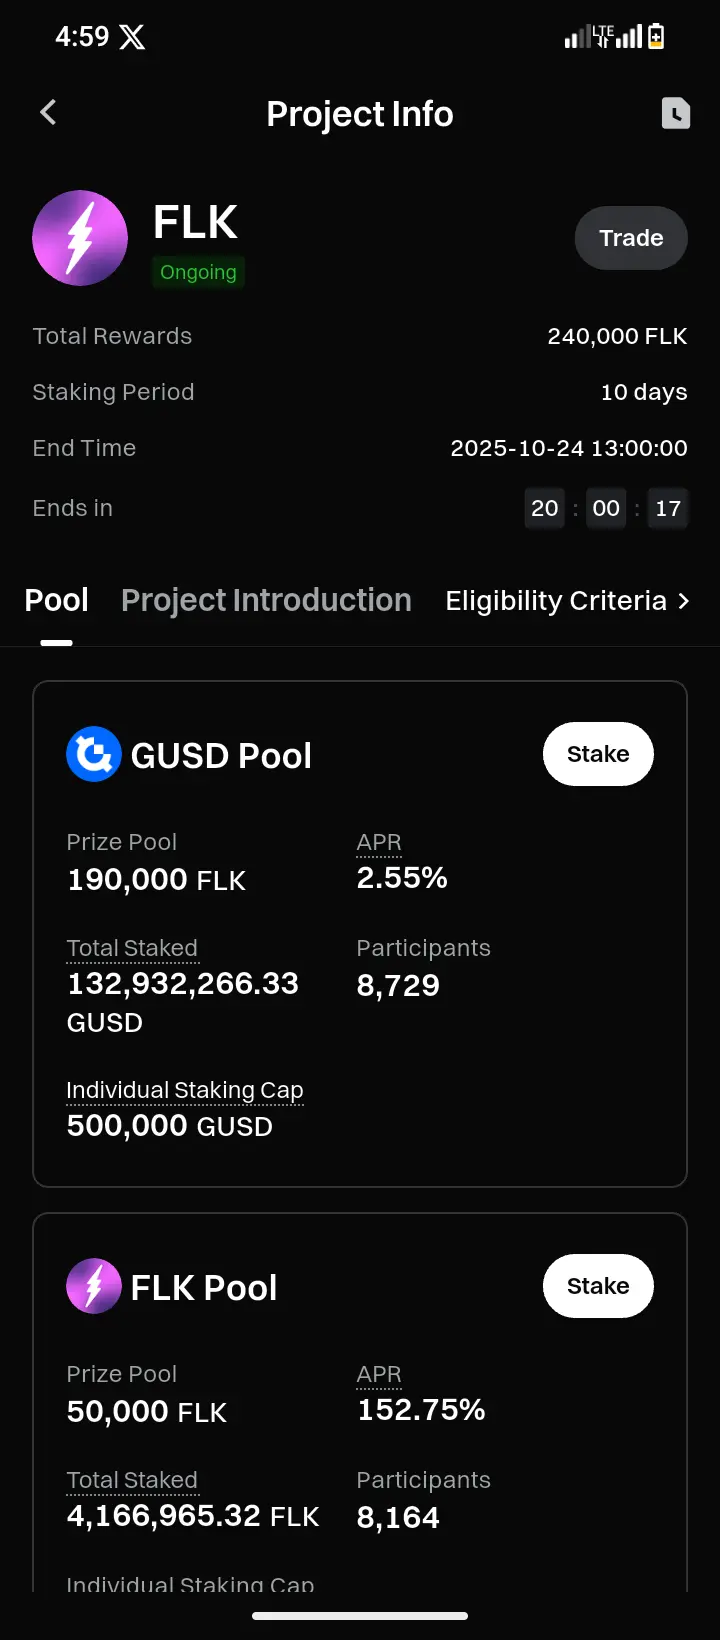Tap the FLK lightning bolt project logo
Viewport: 720px width, 1640px height.
pyautogui.click(x=80, y=238)
